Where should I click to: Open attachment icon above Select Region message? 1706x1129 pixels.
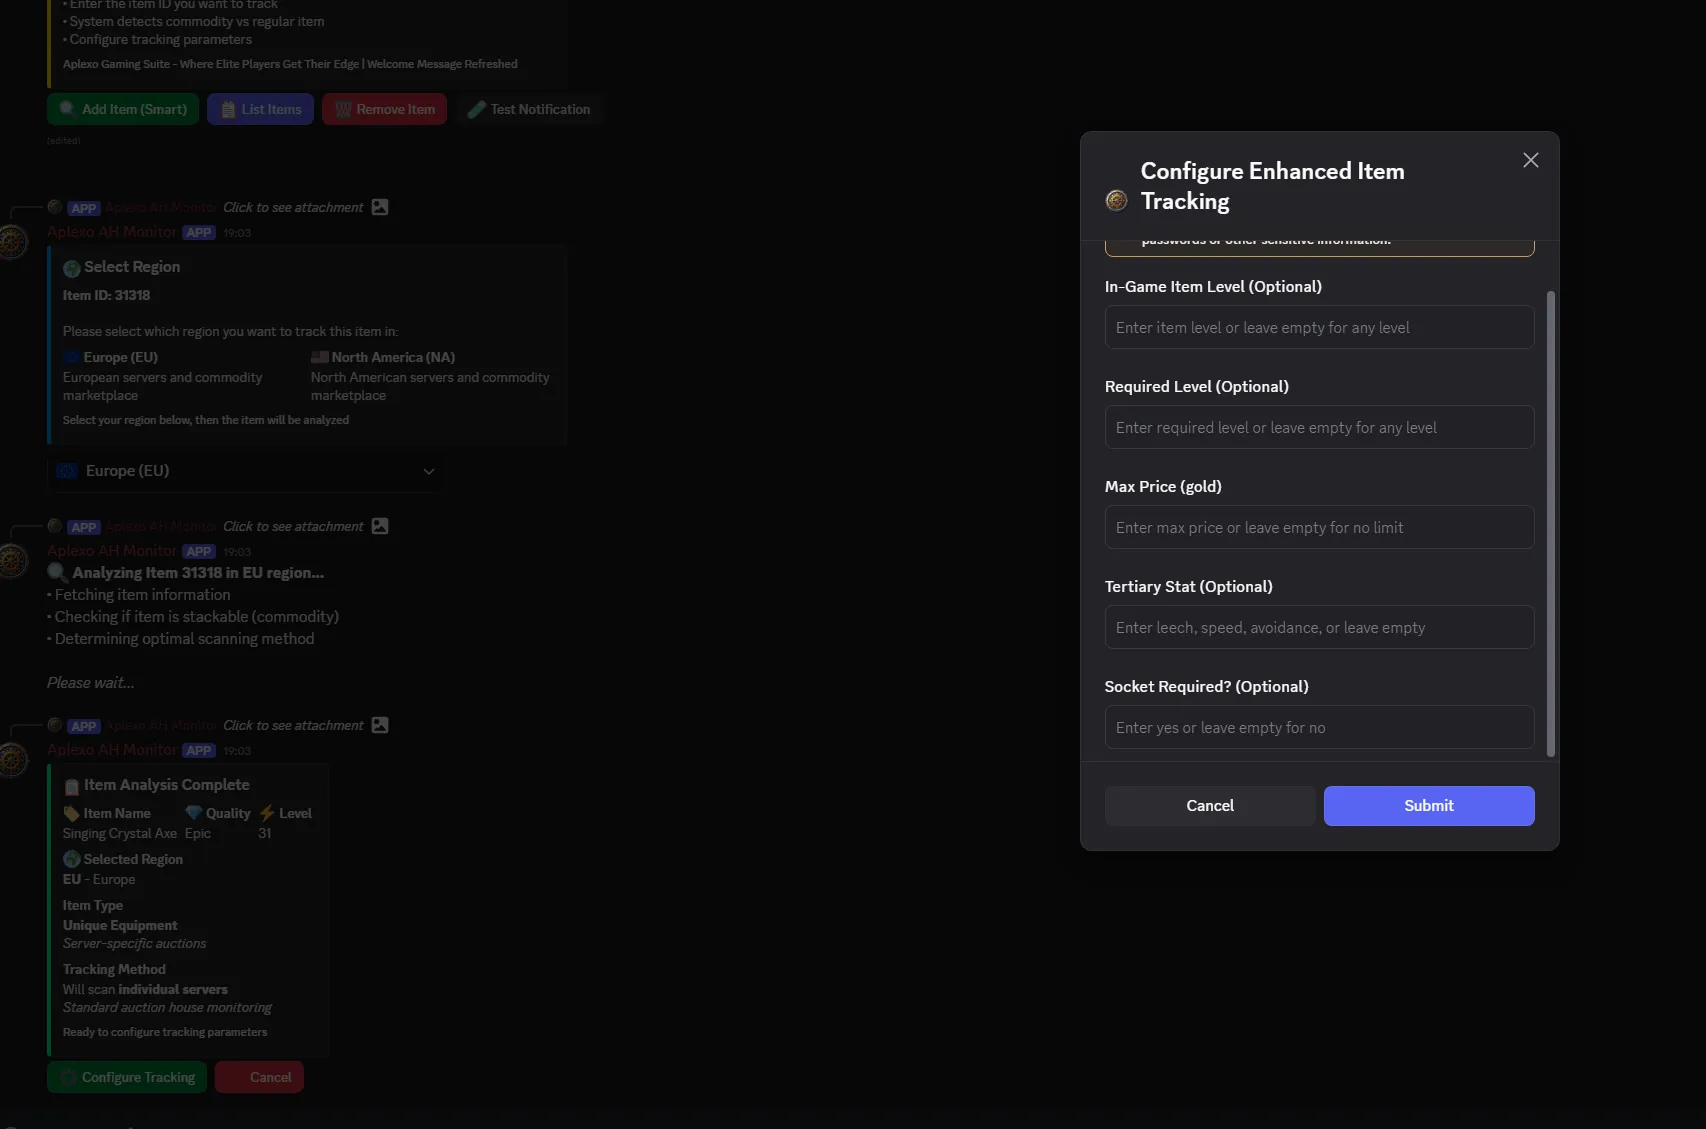pos(380,207)
